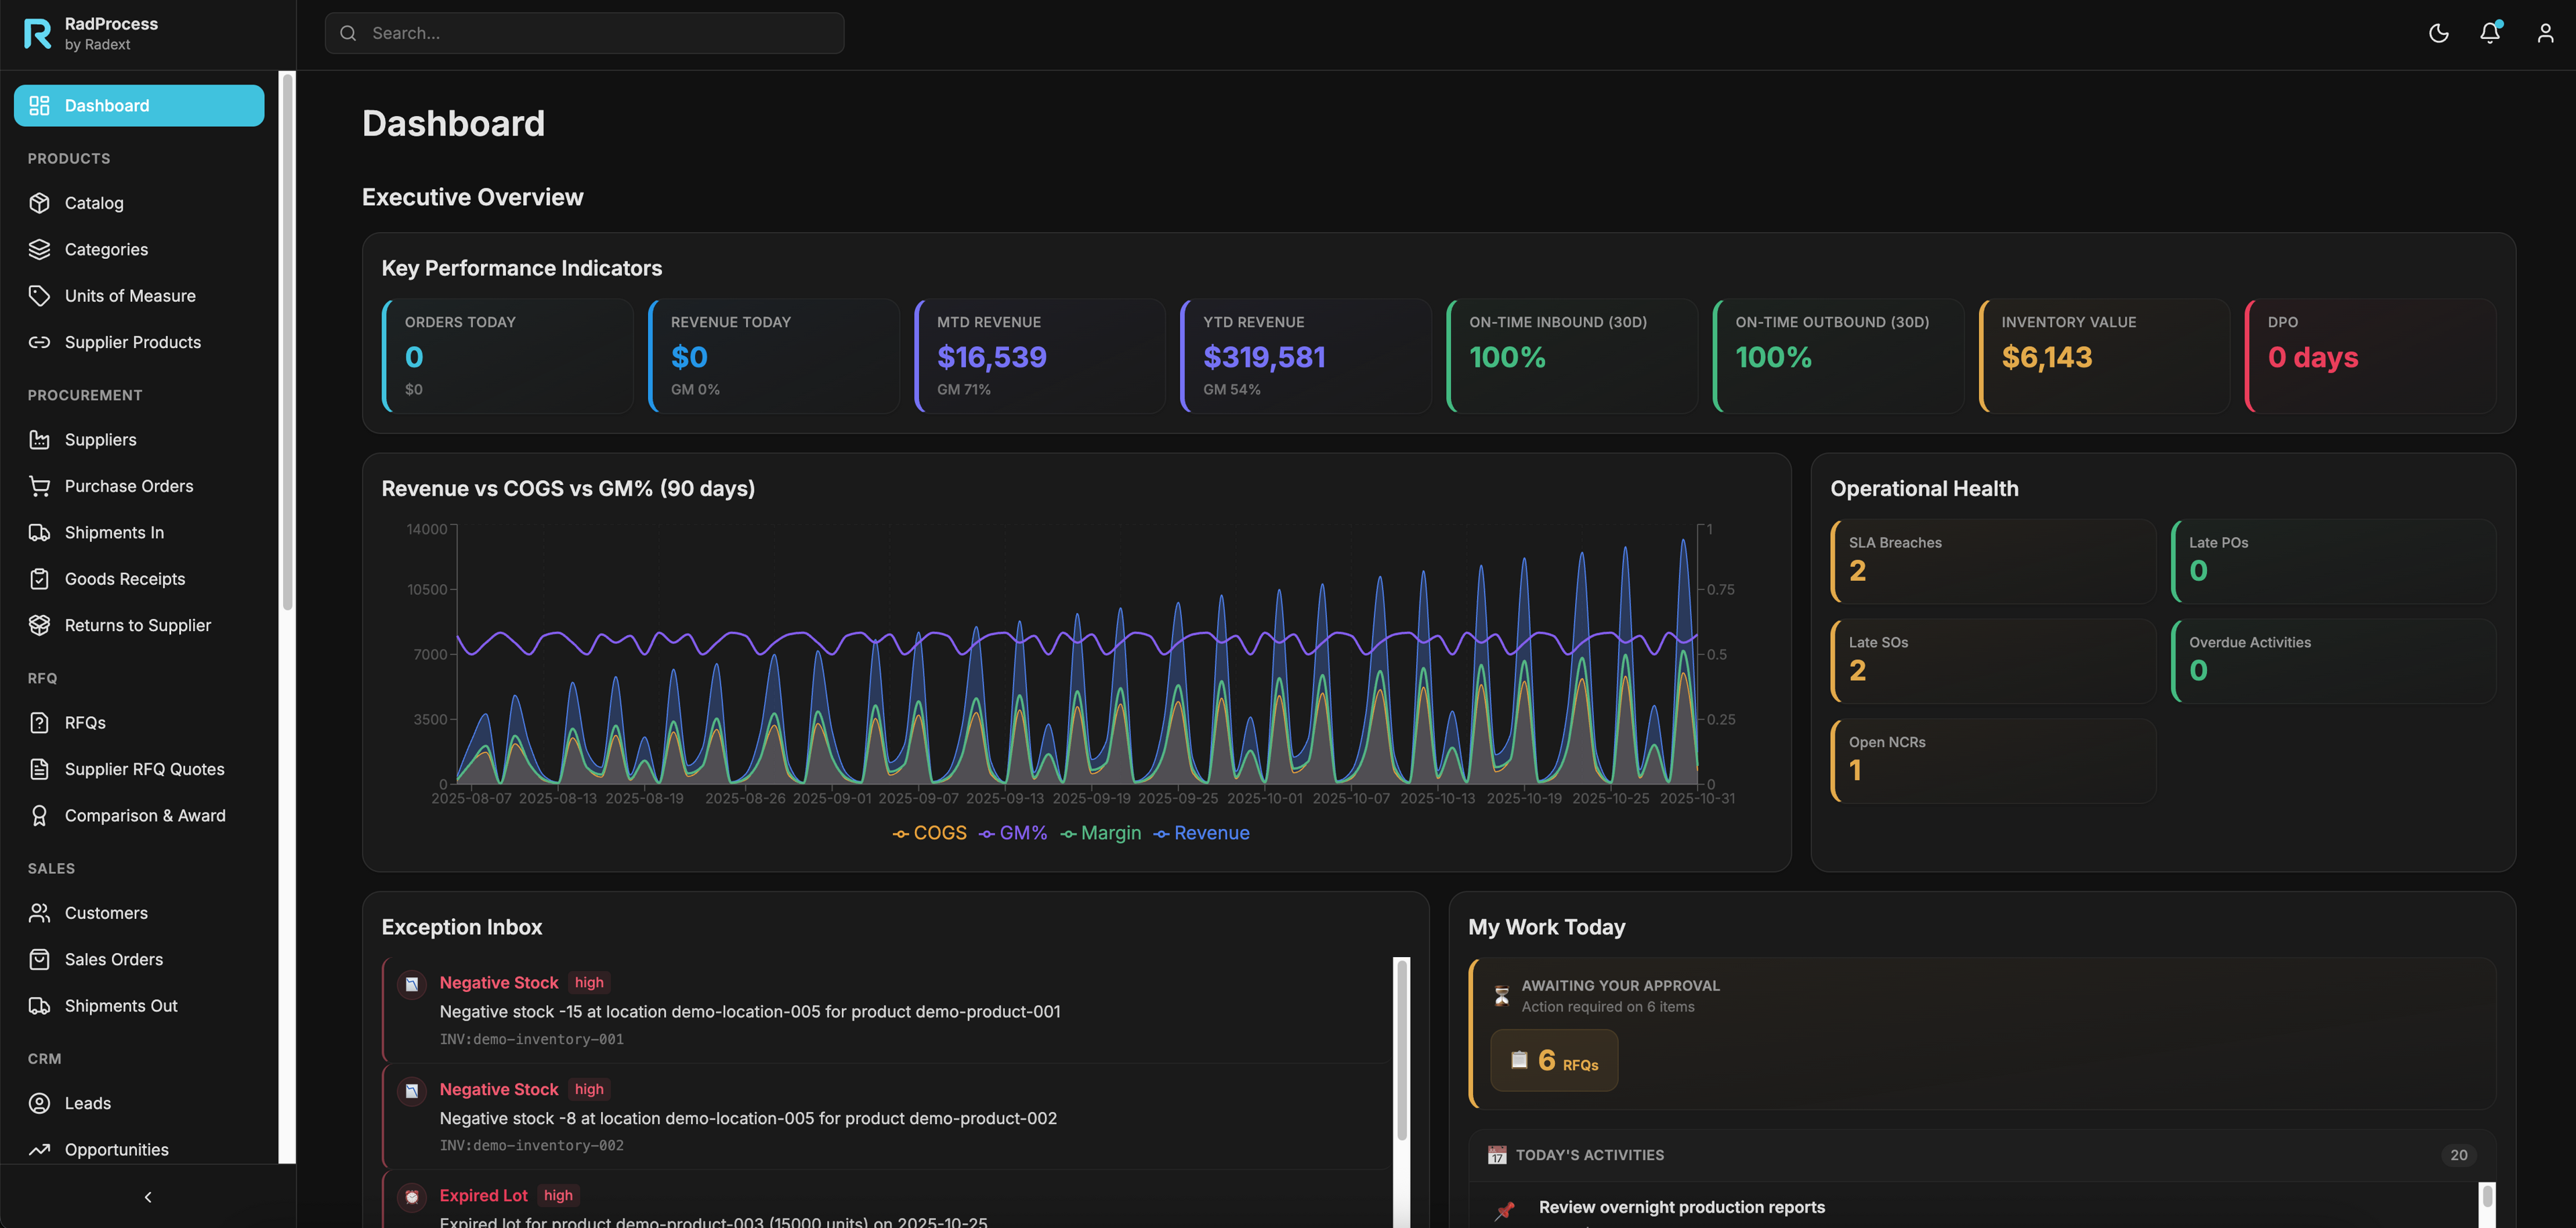Click inside the Search field
The height and width of the screenshot is (1228, 2576).
(584, 33)
